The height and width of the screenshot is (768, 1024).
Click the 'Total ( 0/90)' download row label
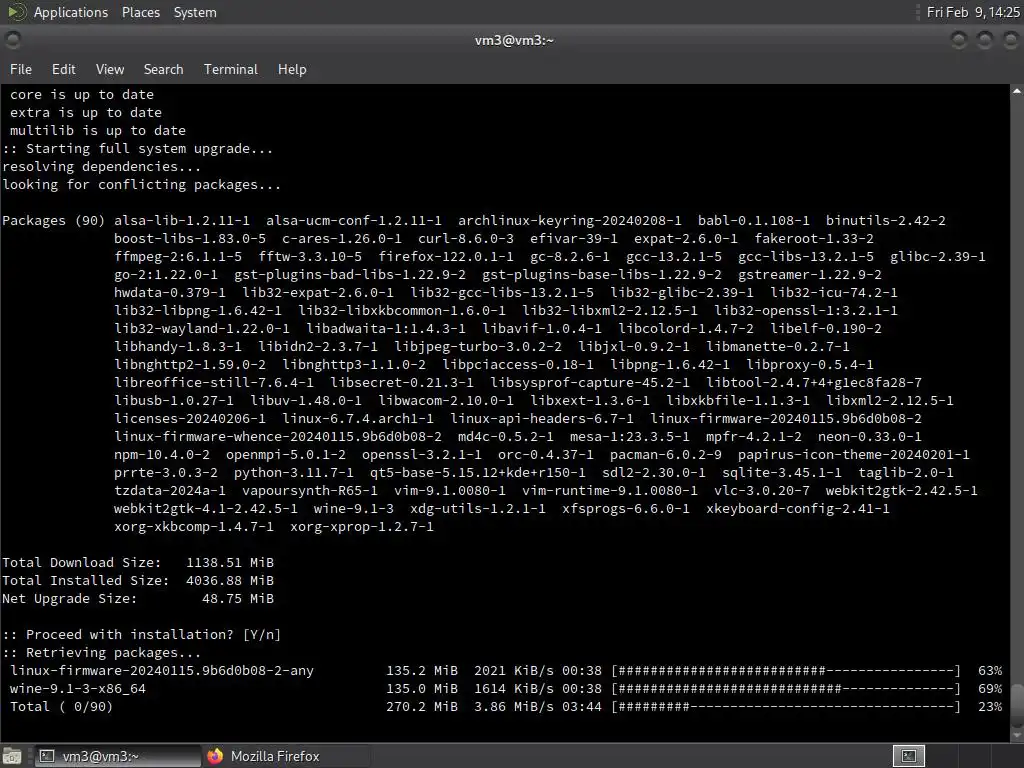click(61, 707)
